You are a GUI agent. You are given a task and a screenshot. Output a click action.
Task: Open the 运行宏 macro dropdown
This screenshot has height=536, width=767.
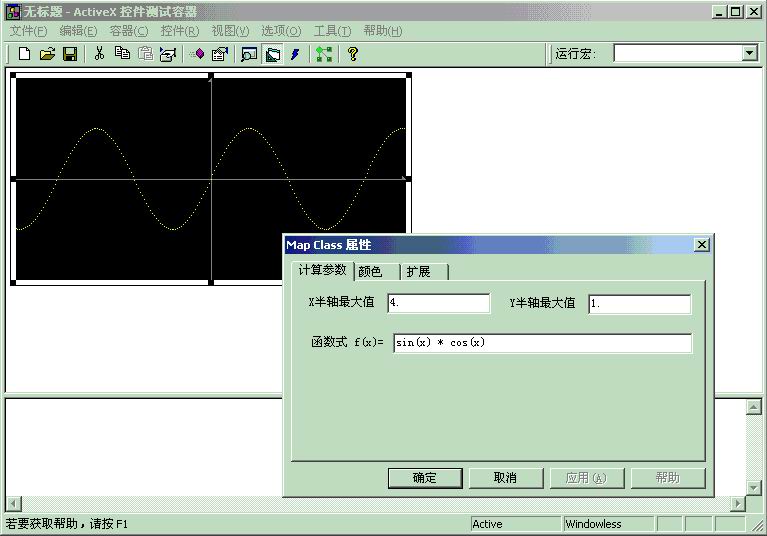click(x=749, y=53)
